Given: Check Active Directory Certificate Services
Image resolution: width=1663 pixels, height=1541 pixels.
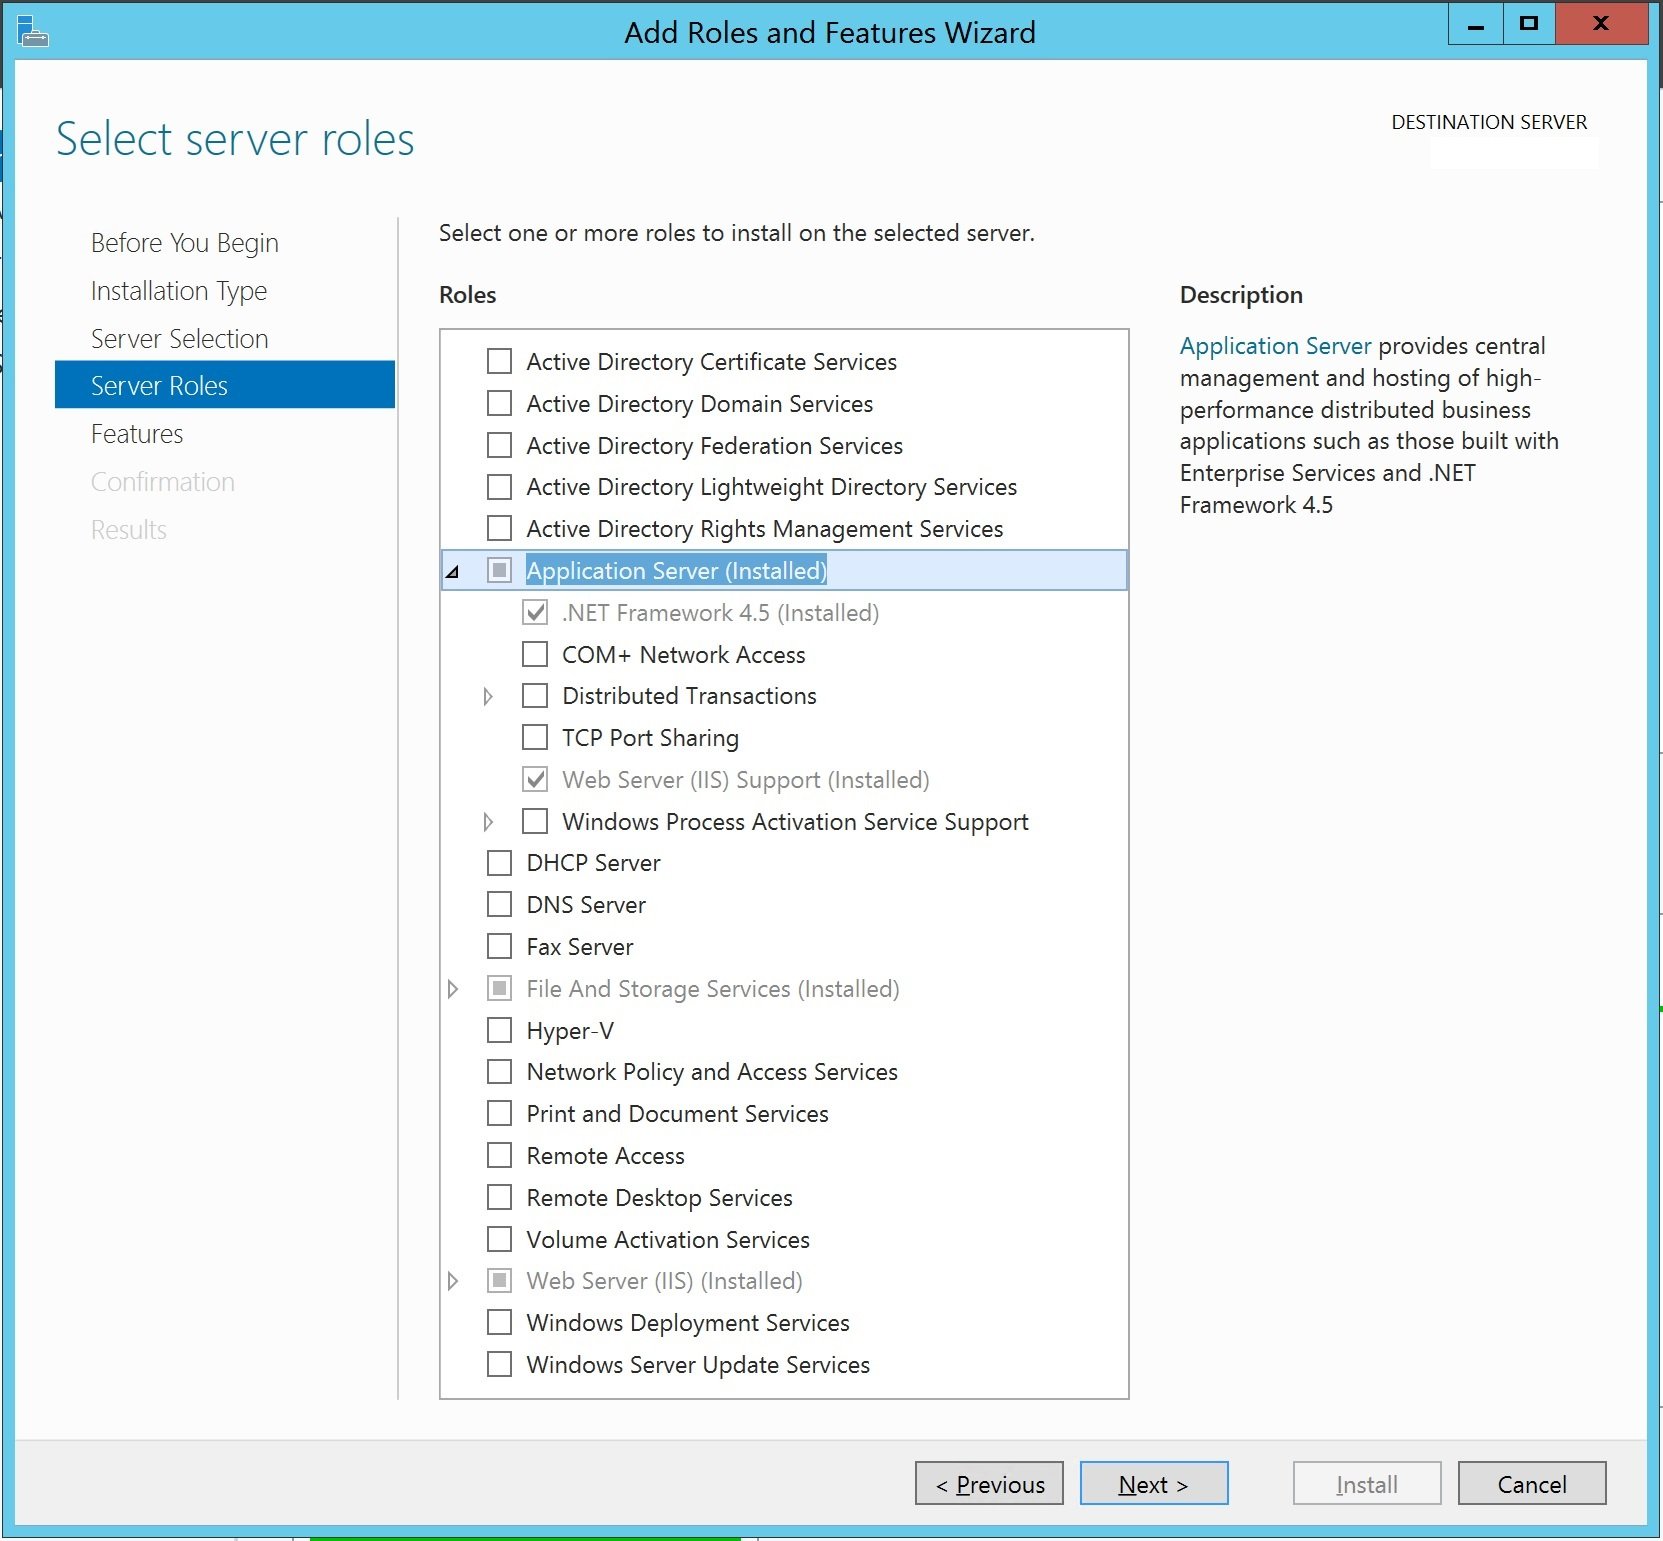Looking at the screenshot, I should pos(499,361).
